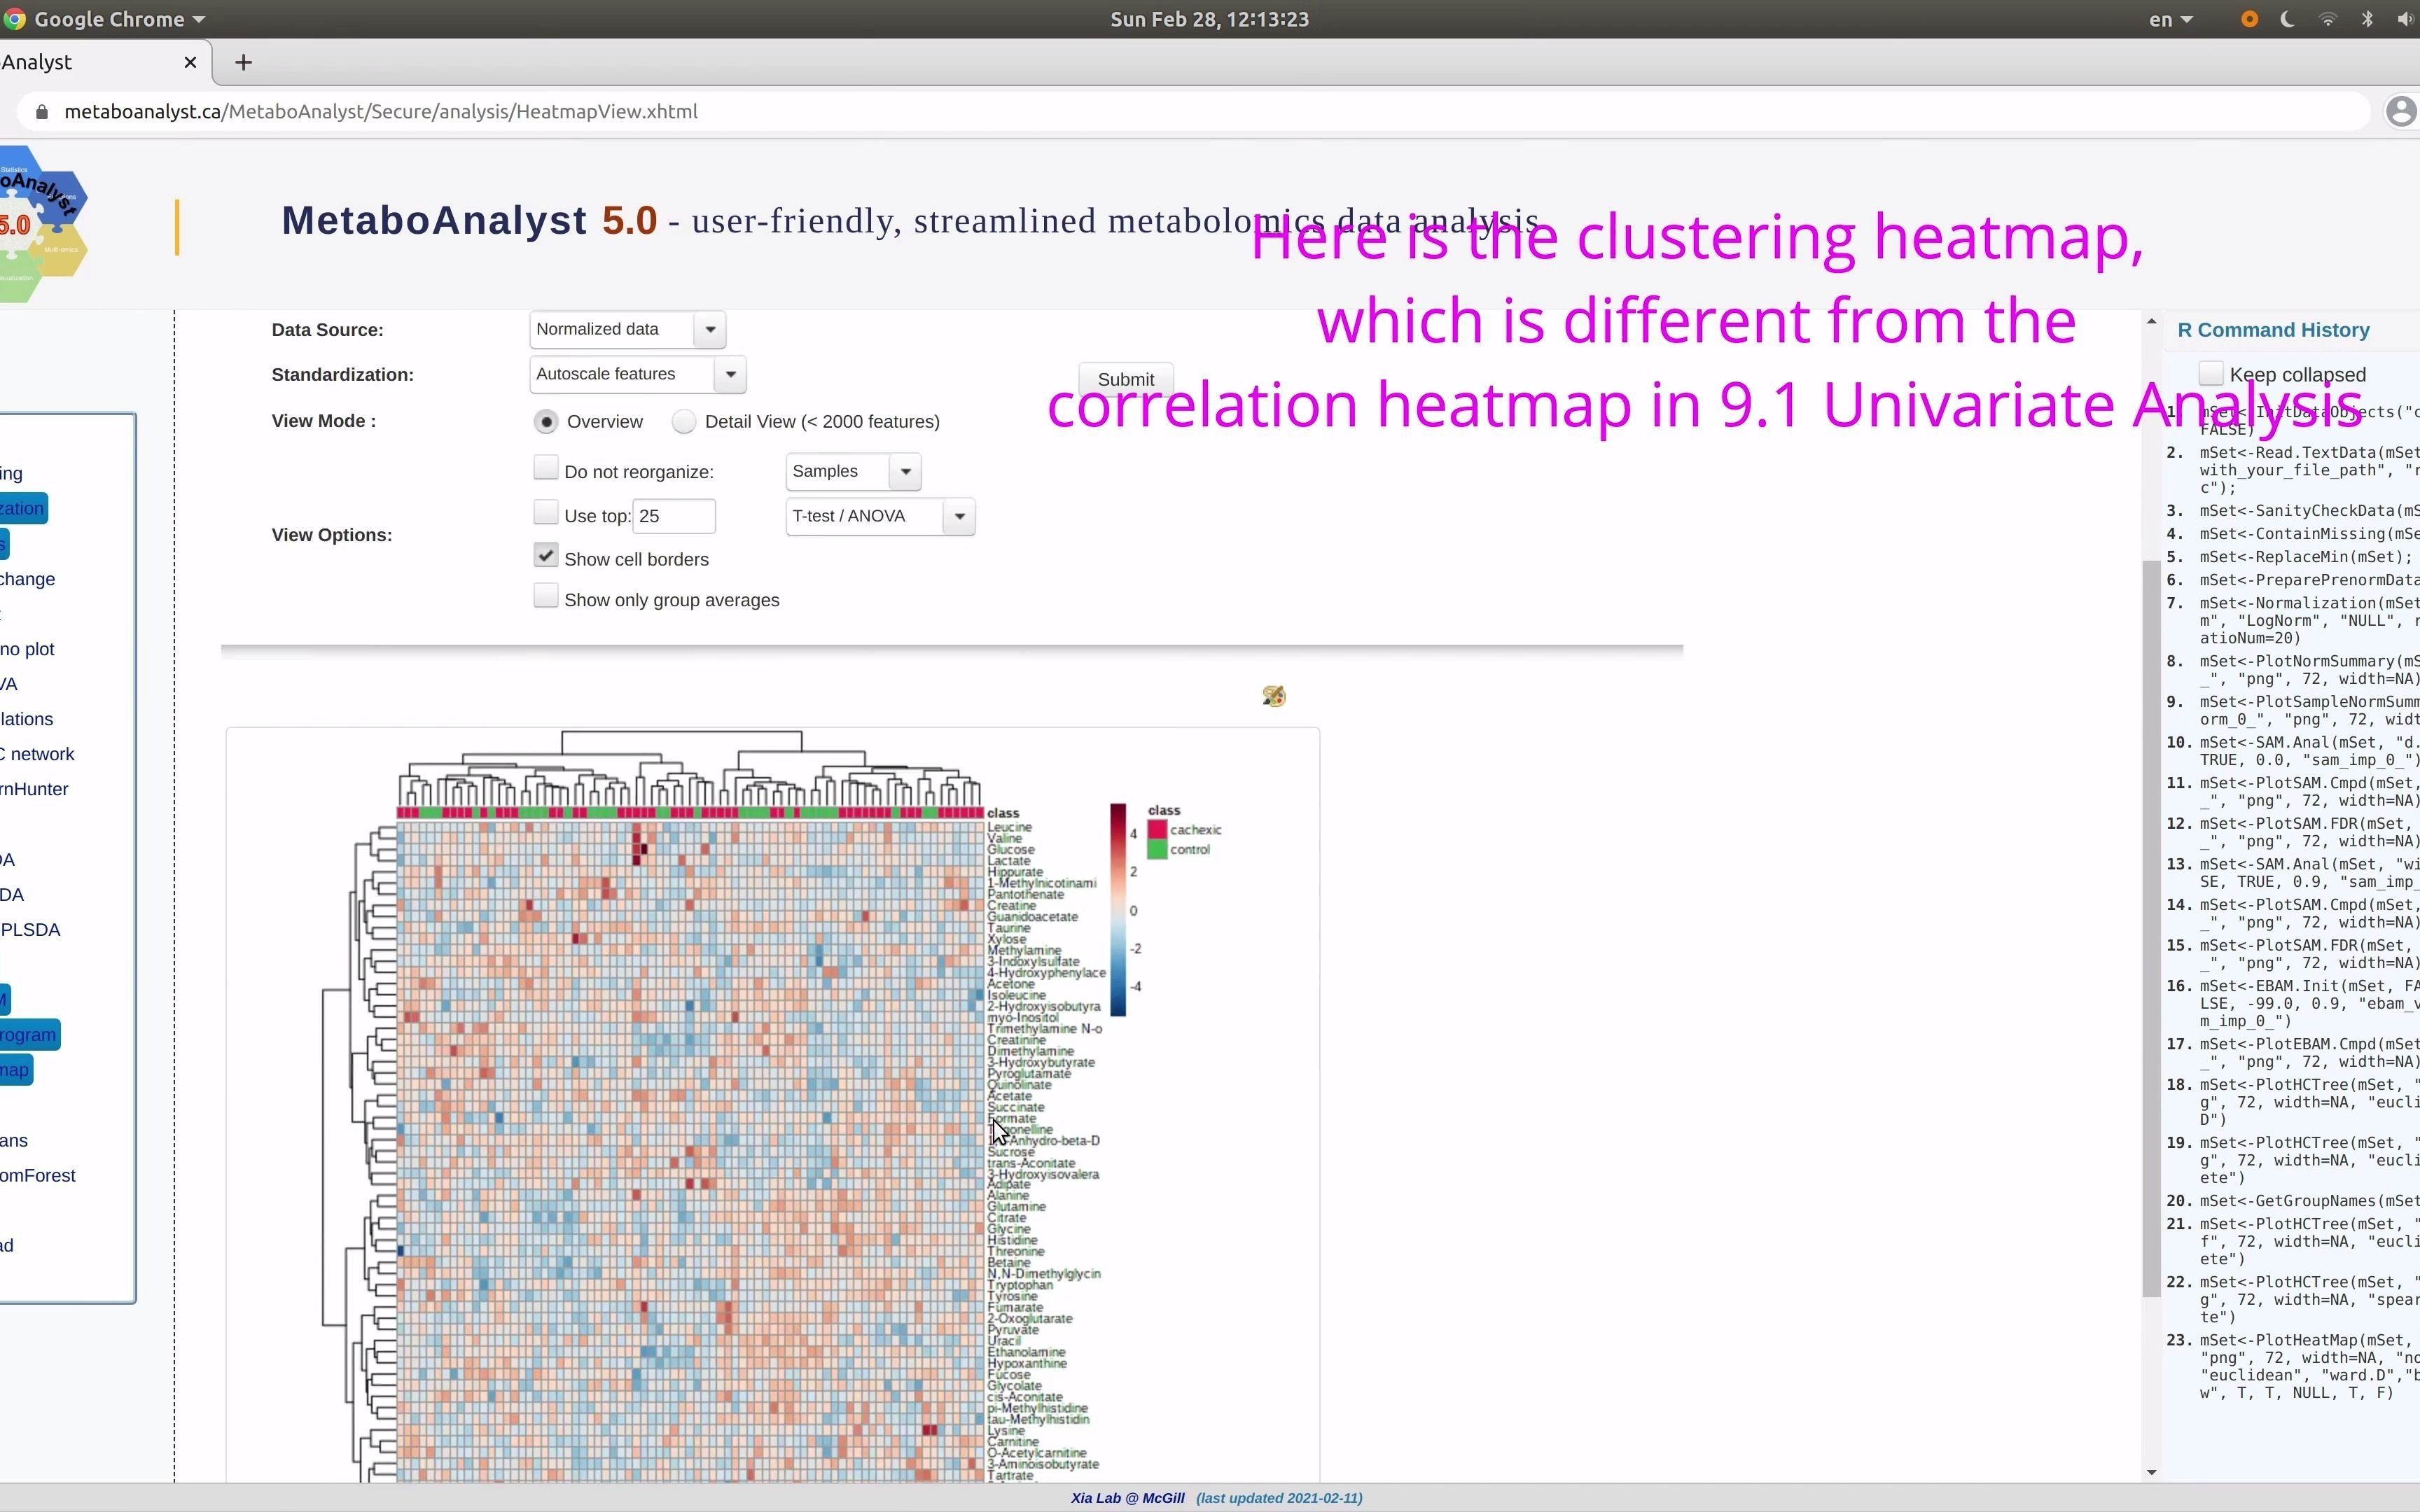The image size is (2420, 1512).
Task: Open the Standardization Autoscale features dropdown
Action: pyautogui.click(x=637, y=374)
